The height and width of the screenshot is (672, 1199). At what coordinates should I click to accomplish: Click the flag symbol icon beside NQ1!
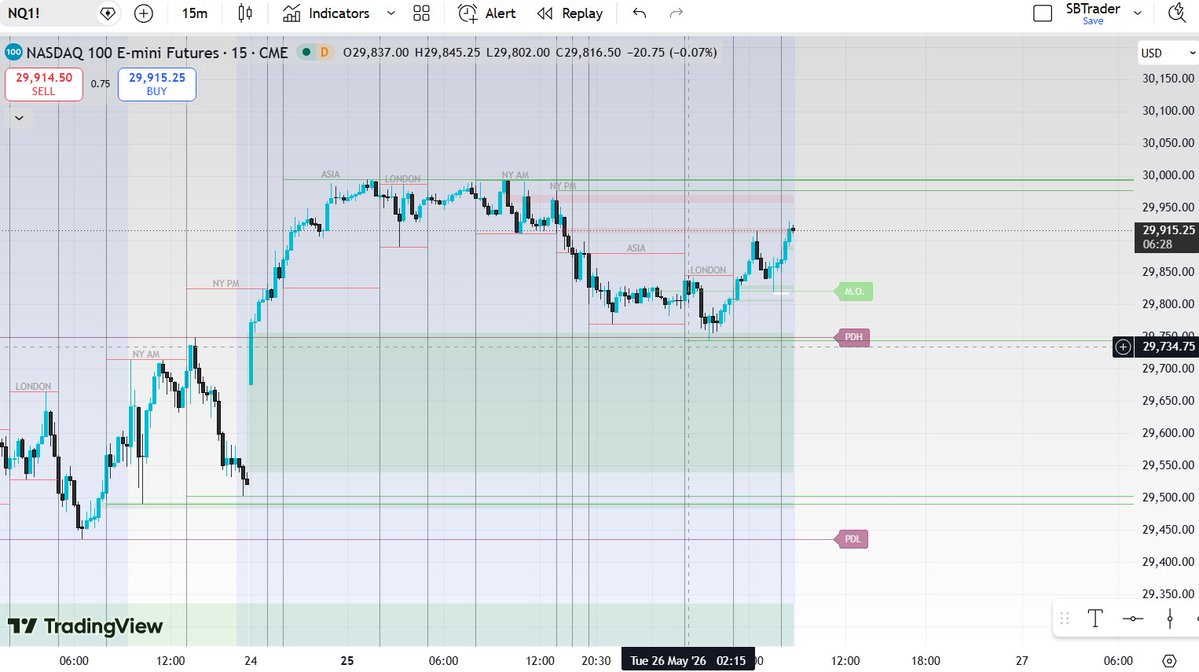[108, 13]
